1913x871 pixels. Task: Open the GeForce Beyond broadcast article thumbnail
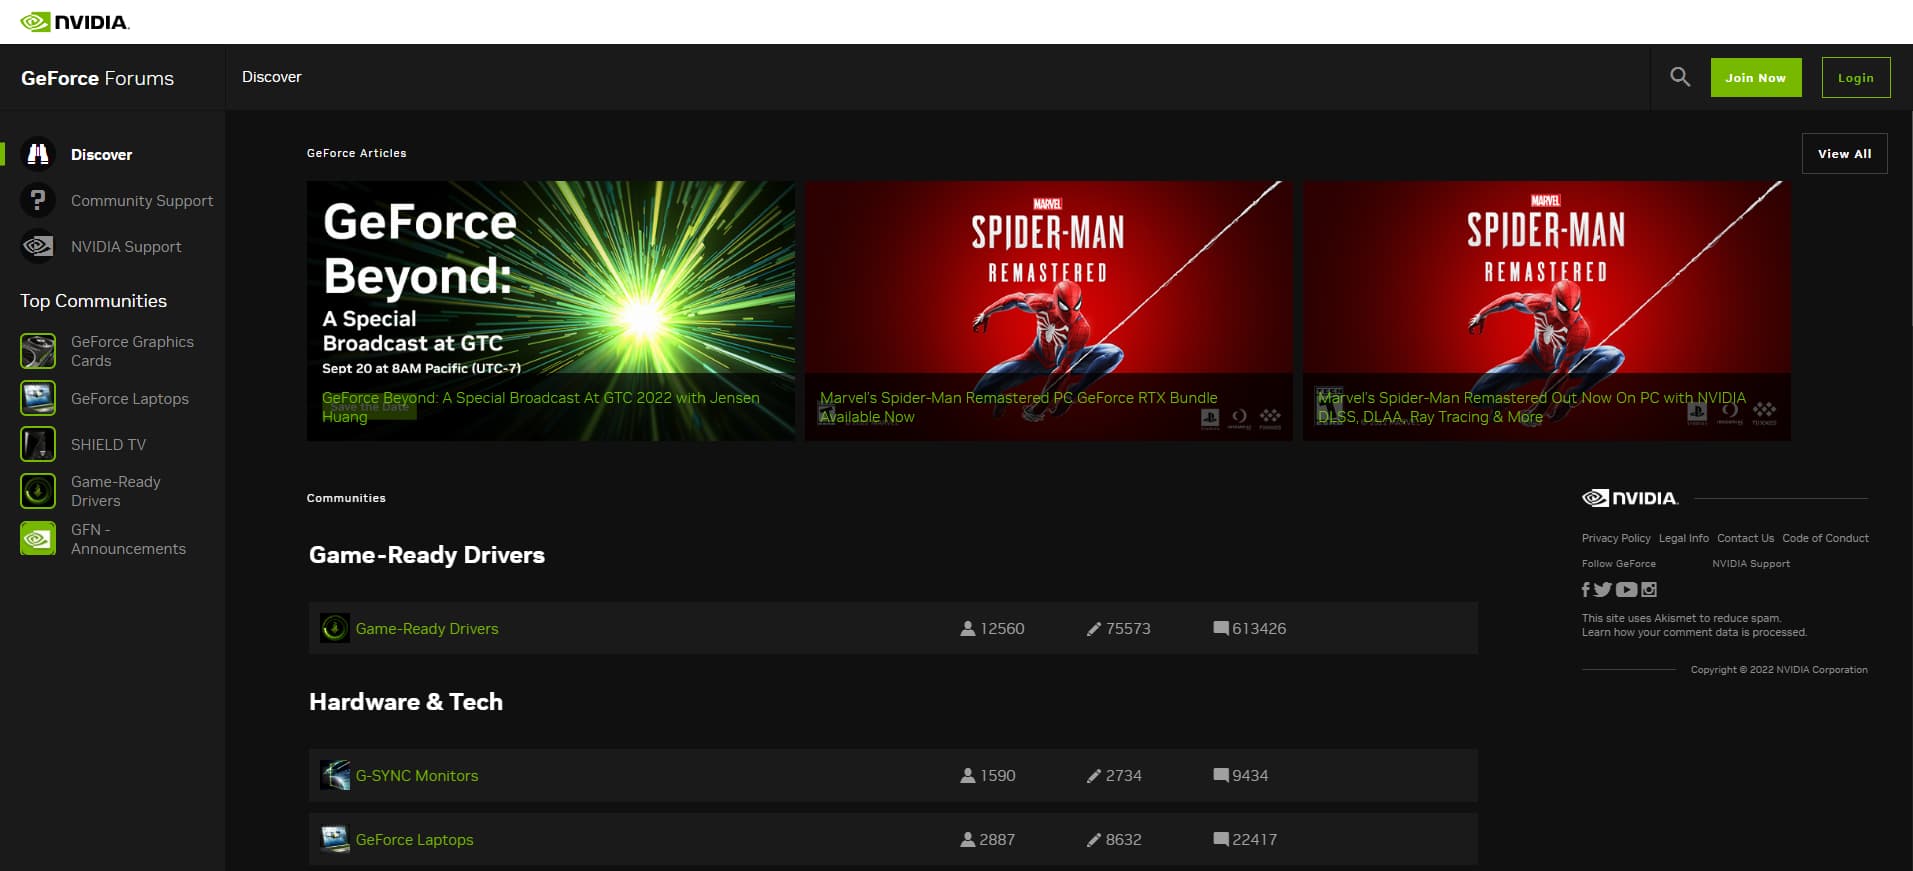tap(551, 311)
